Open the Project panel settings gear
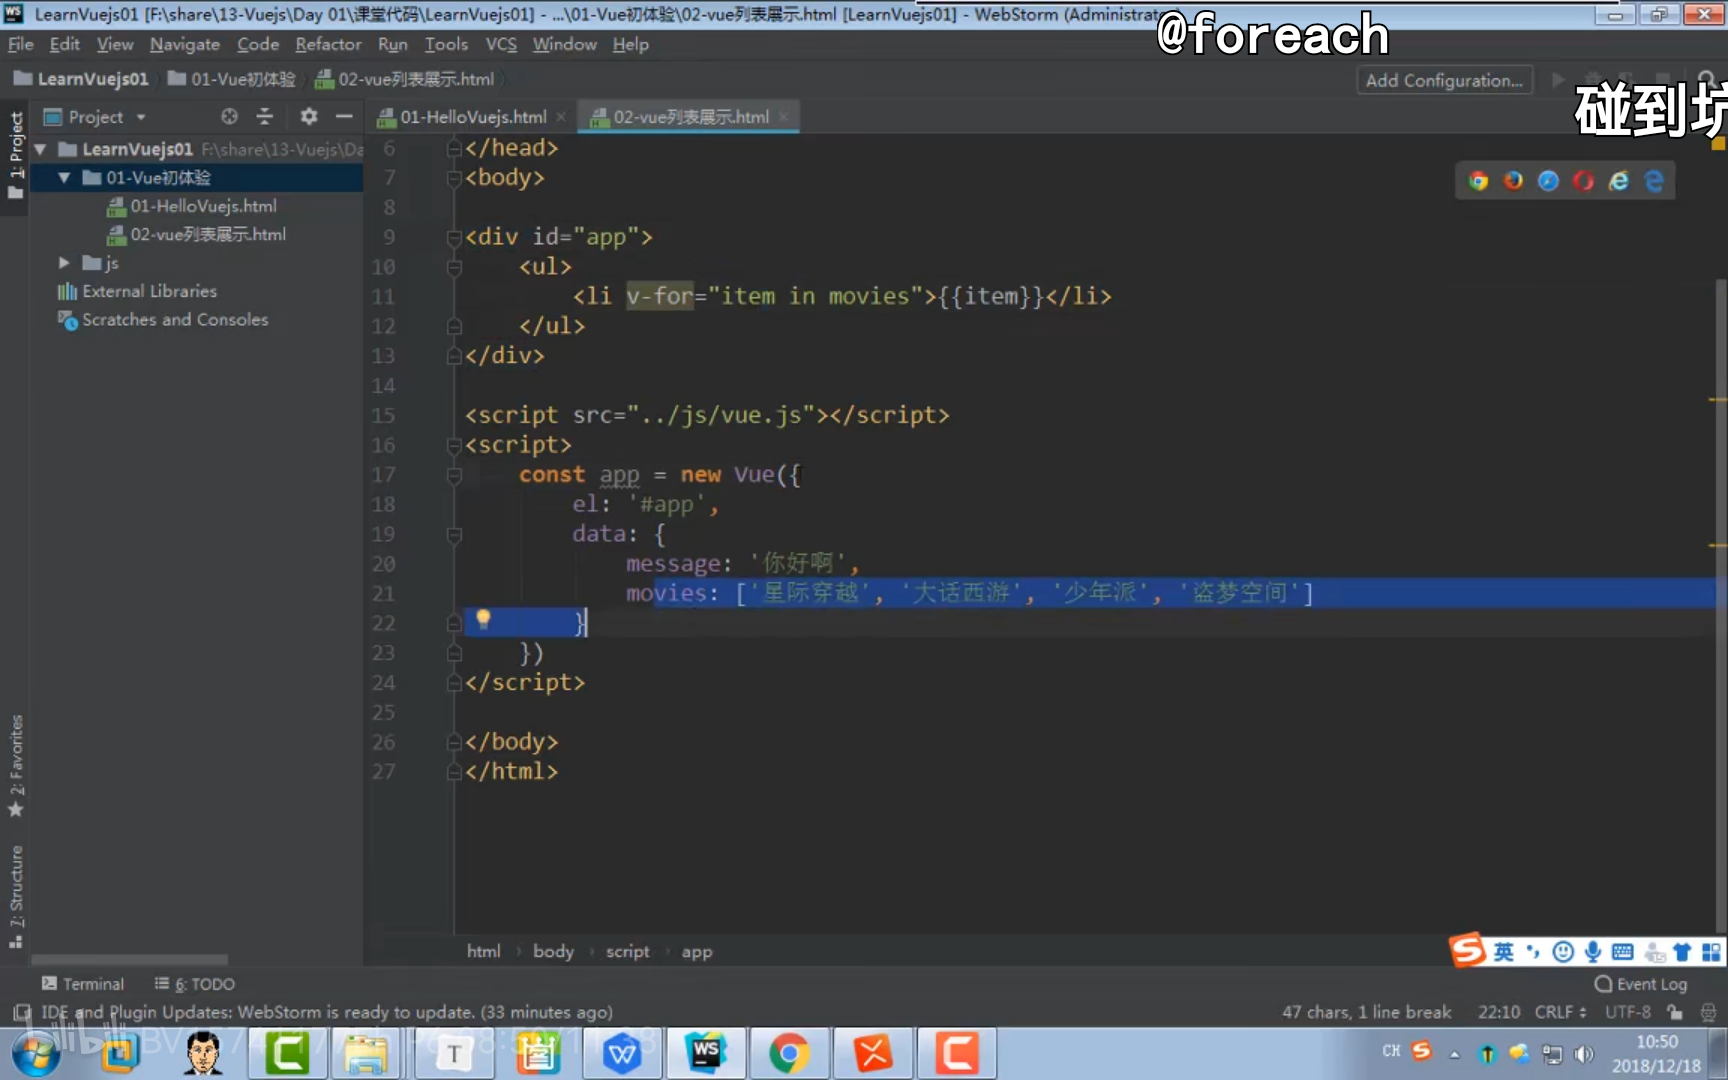 [x=309, y=117]
